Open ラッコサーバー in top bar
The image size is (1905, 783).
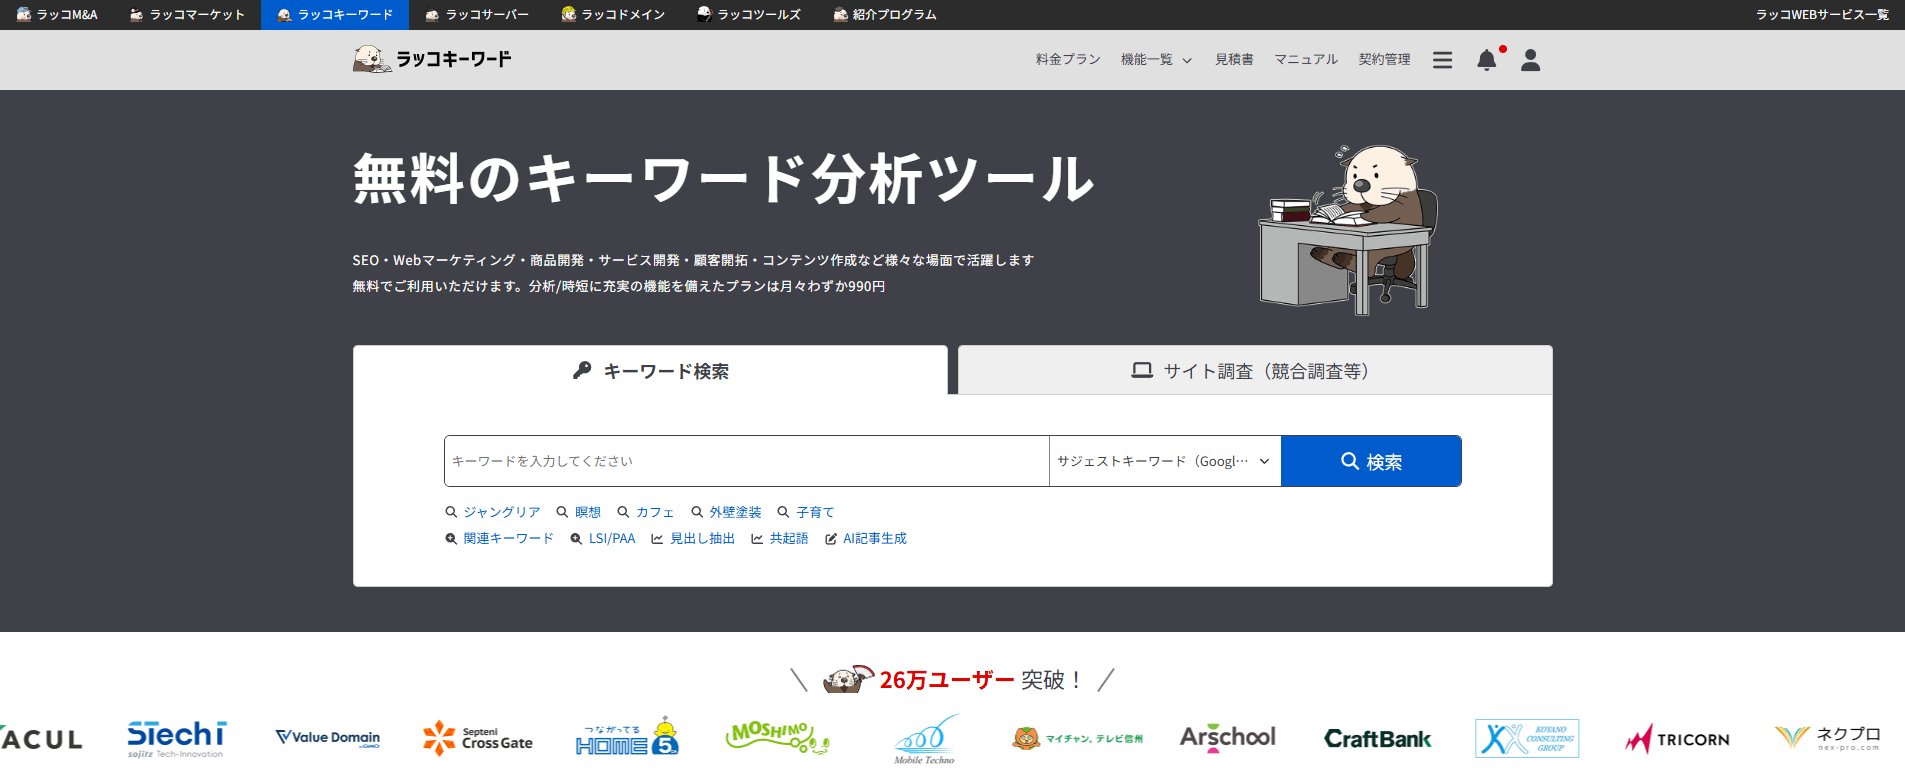(477, 15)
